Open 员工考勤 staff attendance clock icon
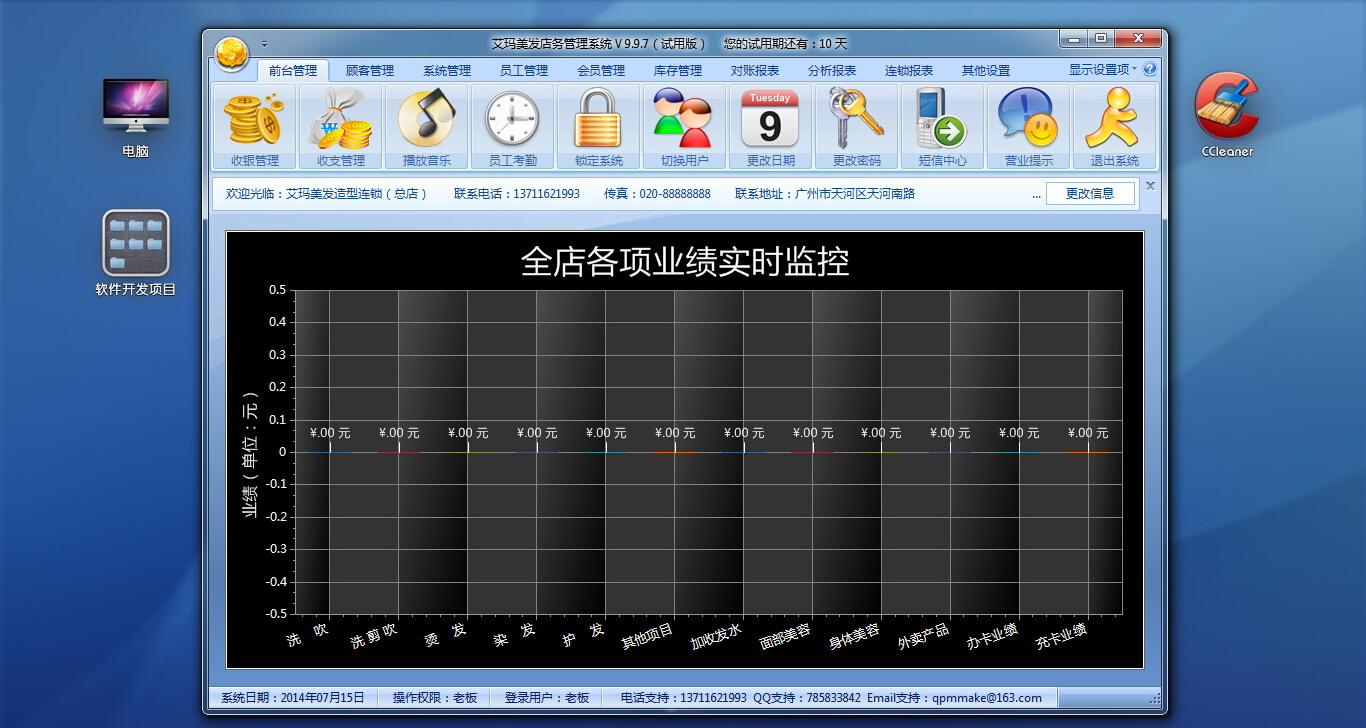The image size is (1366, 728). click(511, 124)
